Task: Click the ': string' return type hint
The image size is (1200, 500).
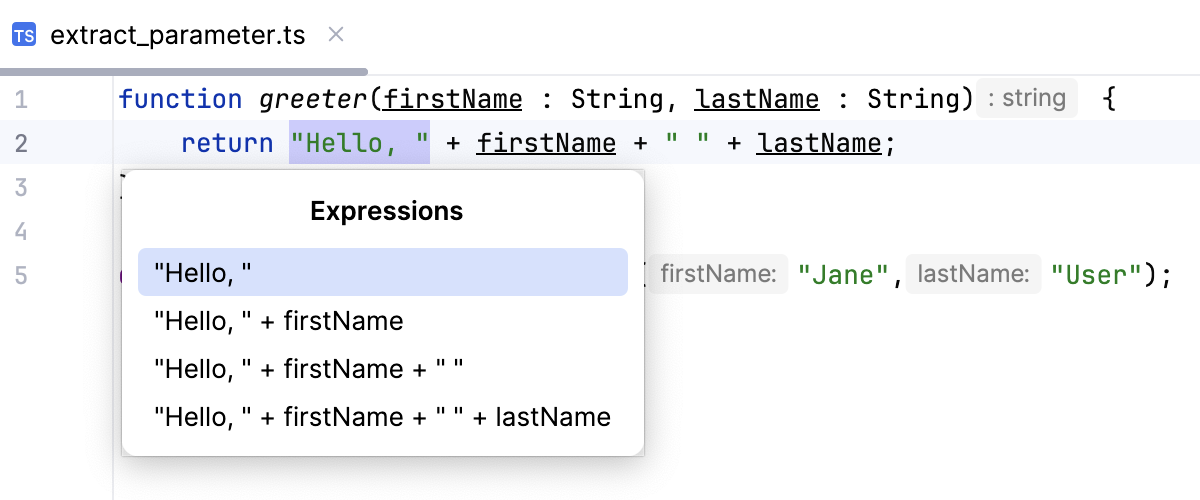Action: click(x=1026, y=99)
